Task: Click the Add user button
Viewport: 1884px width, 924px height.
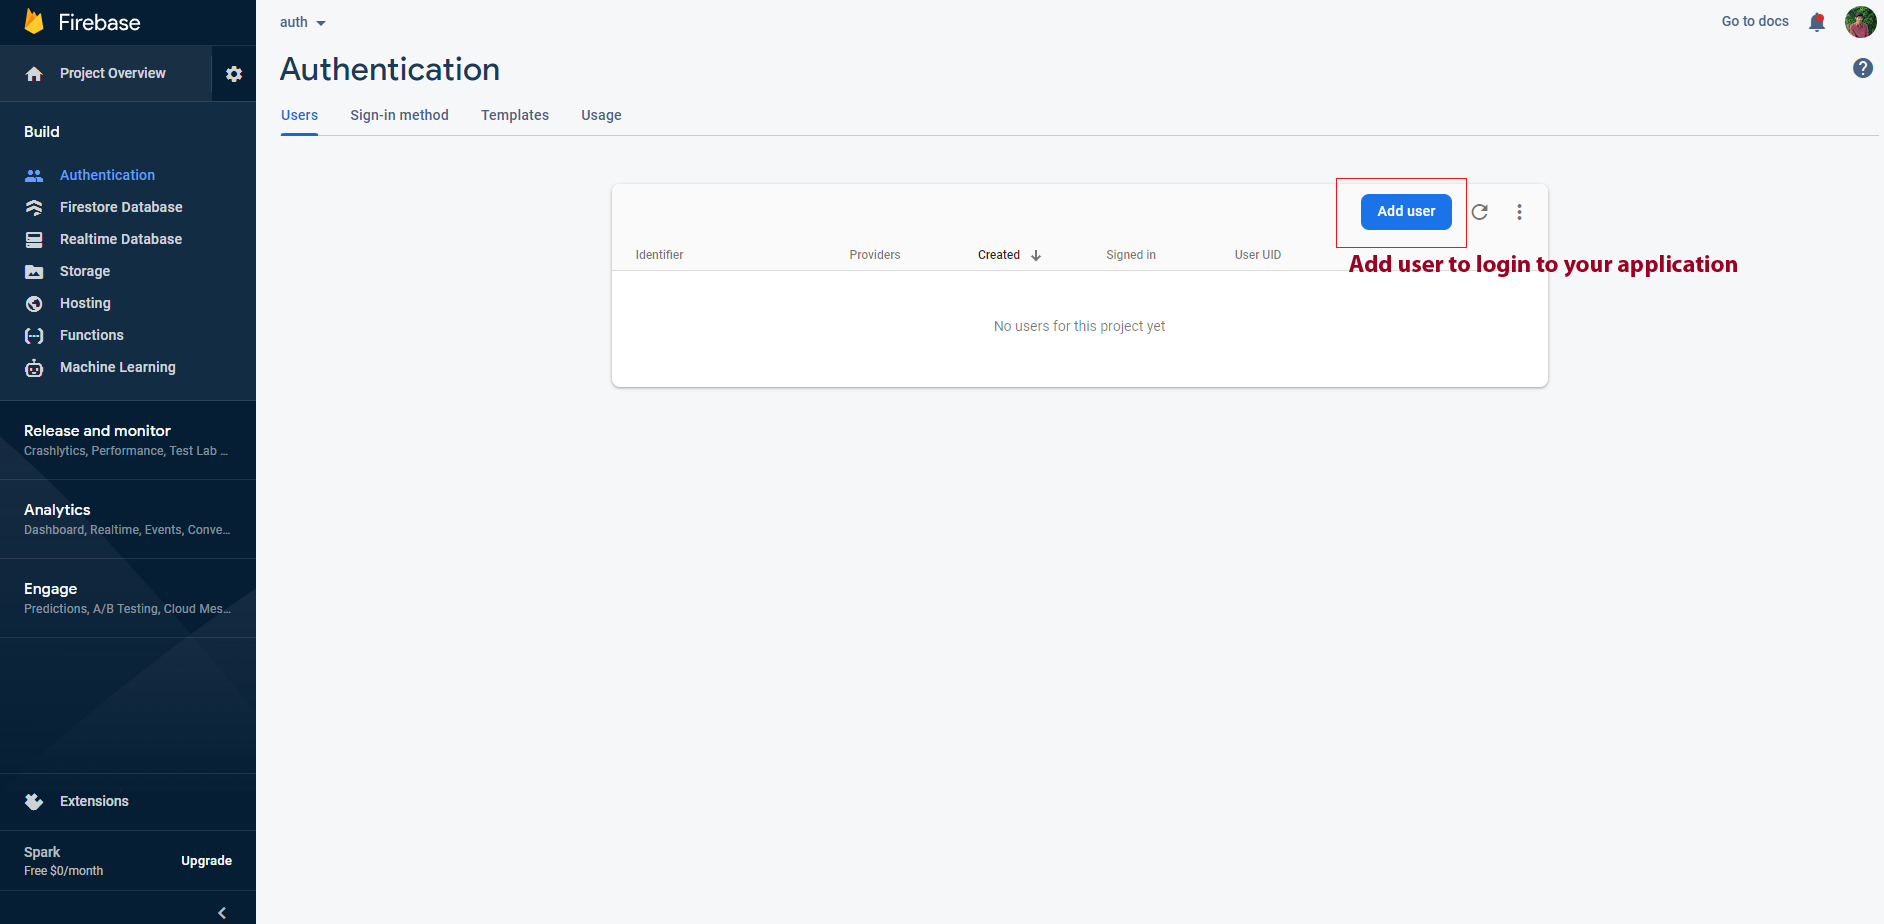Action: (x=1405, y=212)
